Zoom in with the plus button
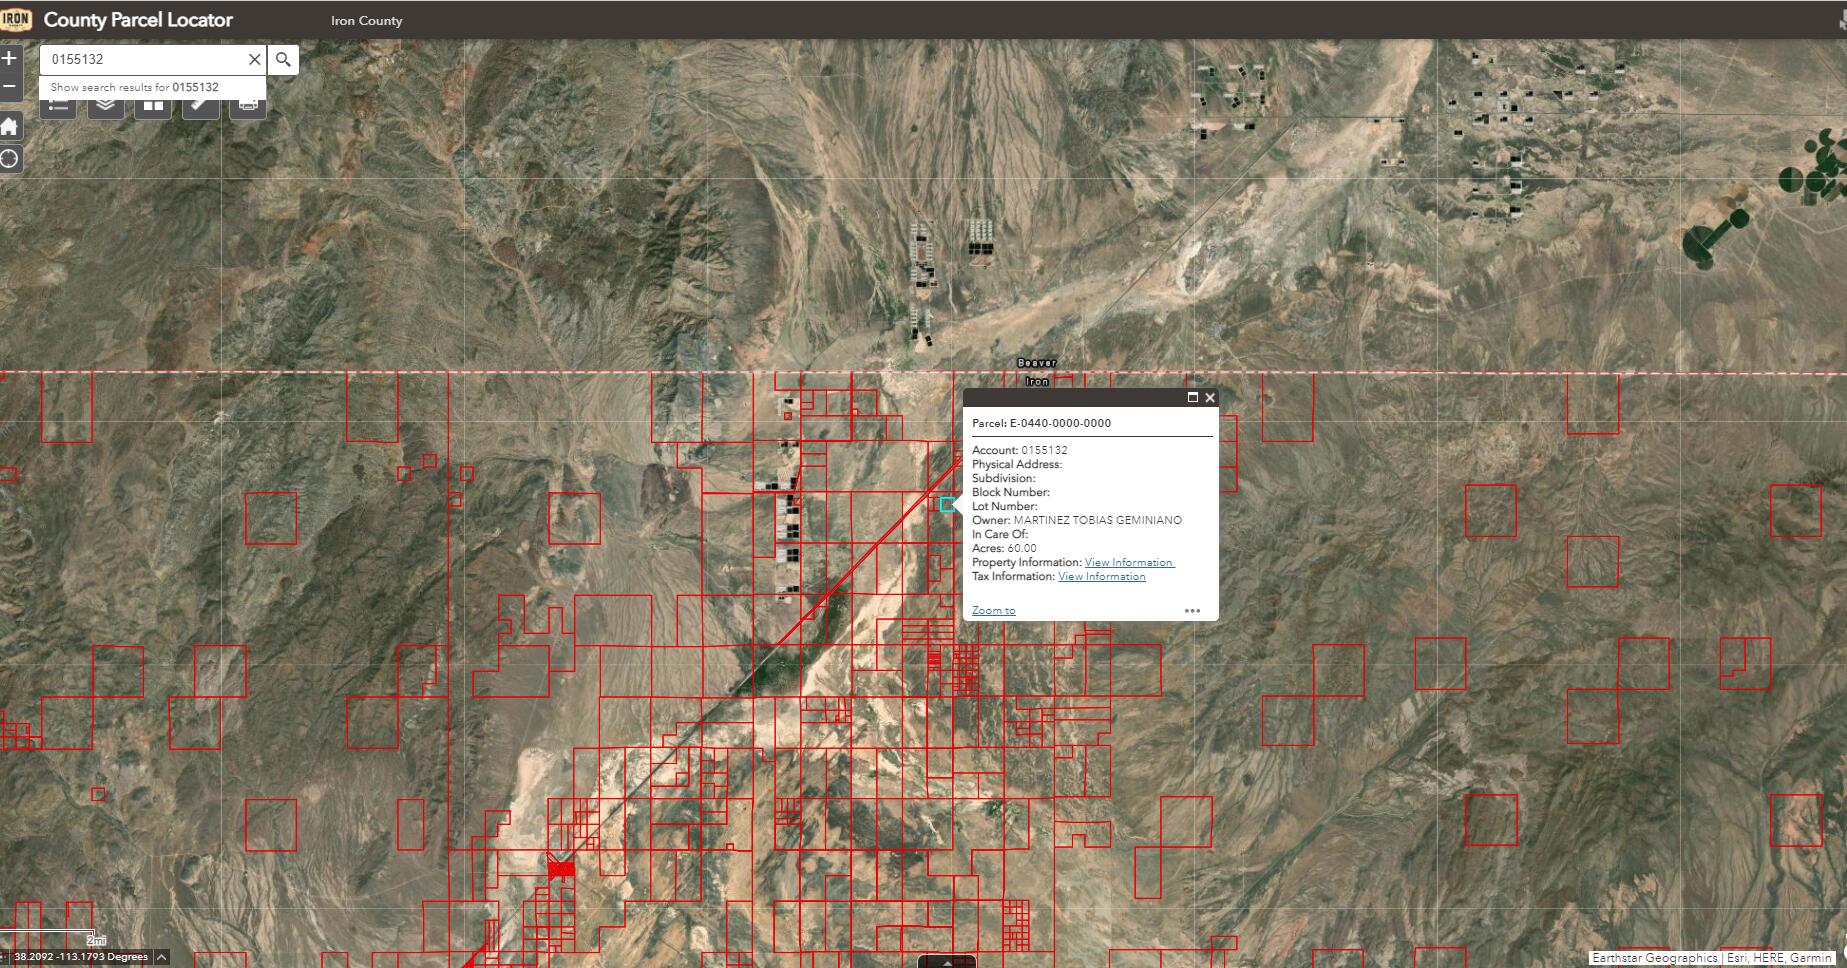The width and height of the screenshot is (1847, 968). [10, 59]
